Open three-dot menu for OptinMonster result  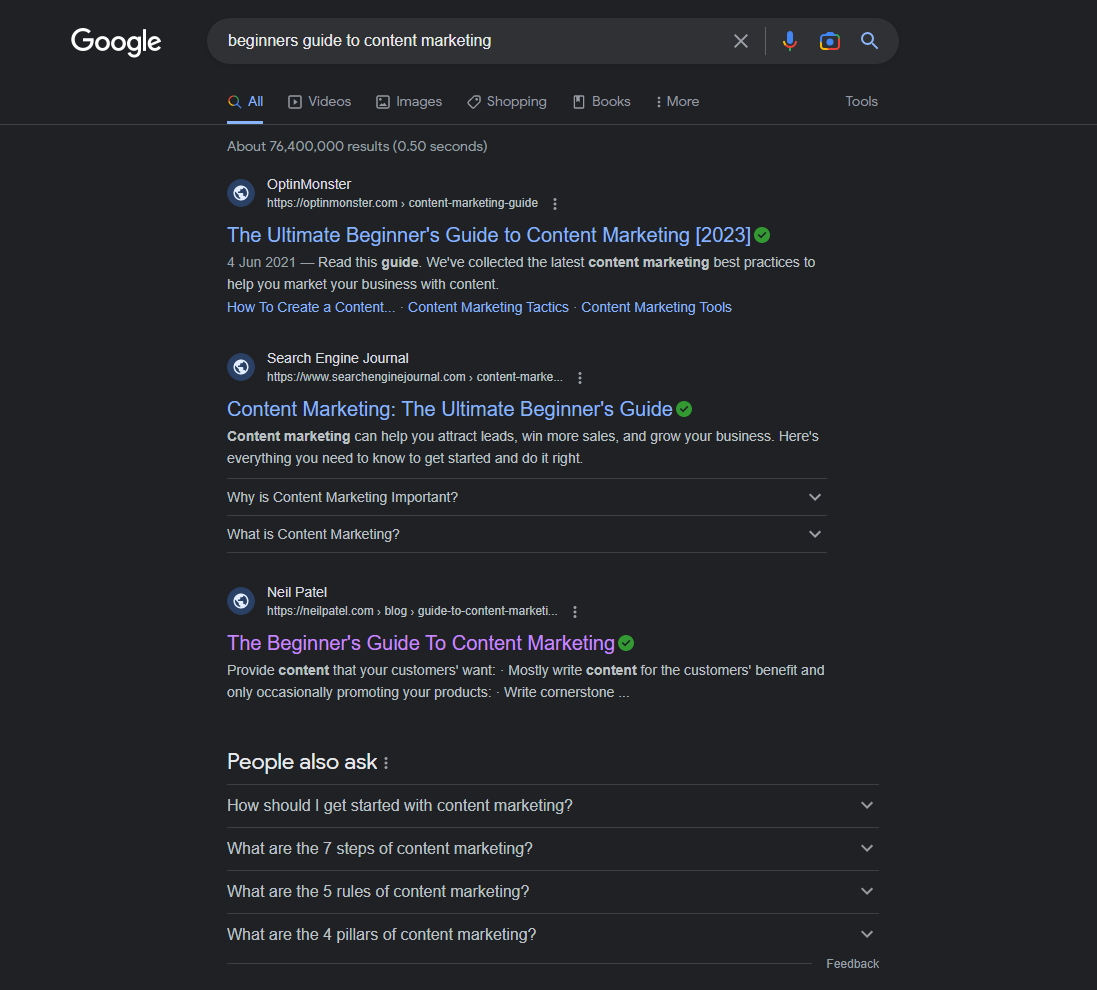[555, 204]
